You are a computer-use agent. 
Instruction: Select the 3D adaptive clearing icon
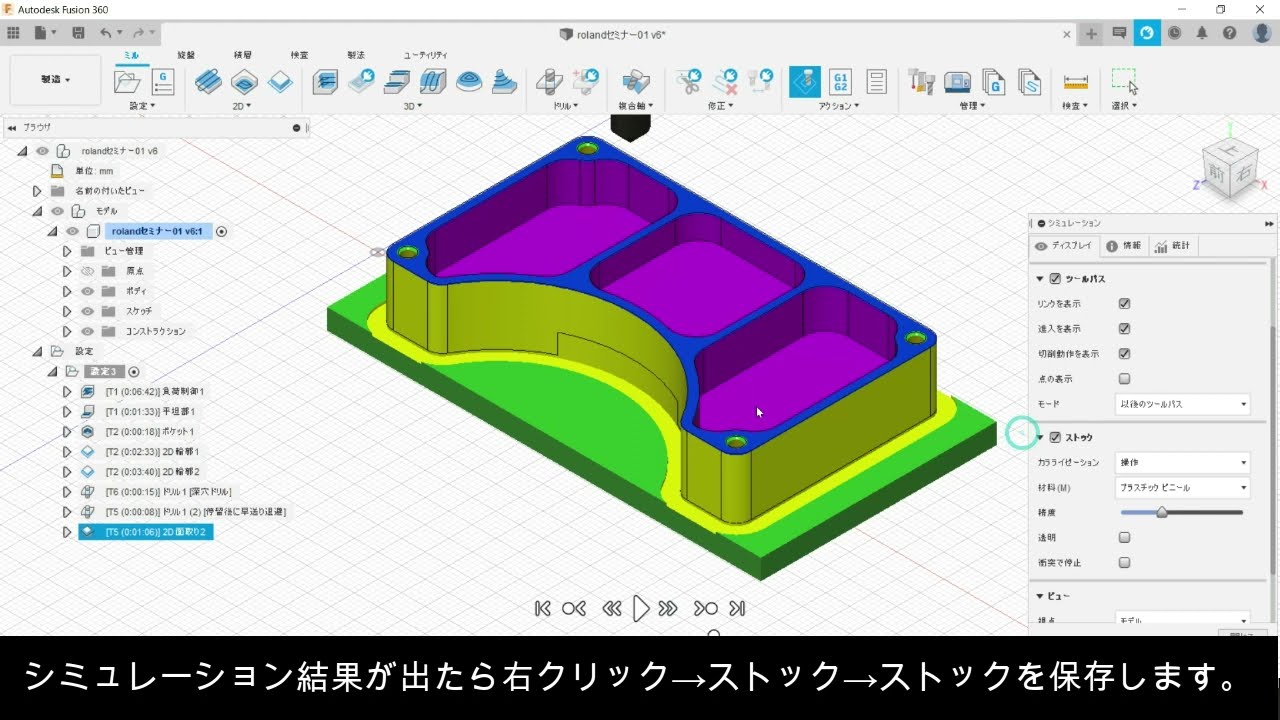325,82
